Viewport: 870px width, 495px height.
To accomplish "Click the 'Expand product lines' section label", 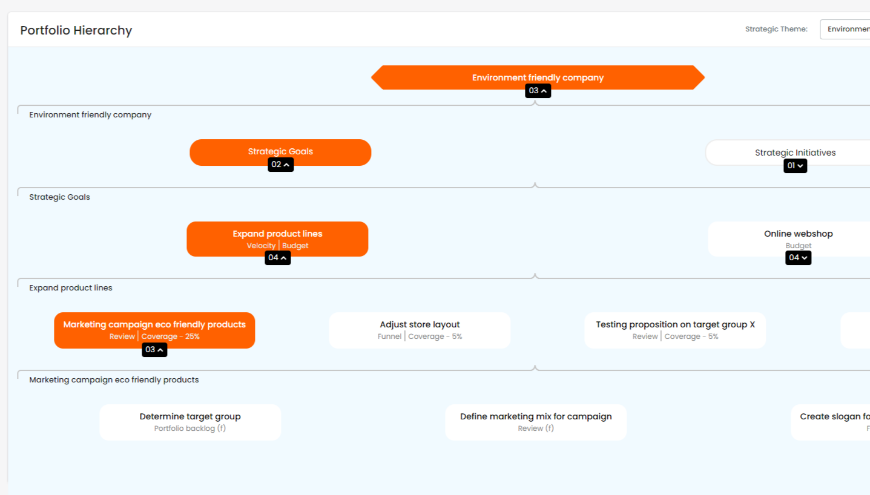I will click(70, 288).
